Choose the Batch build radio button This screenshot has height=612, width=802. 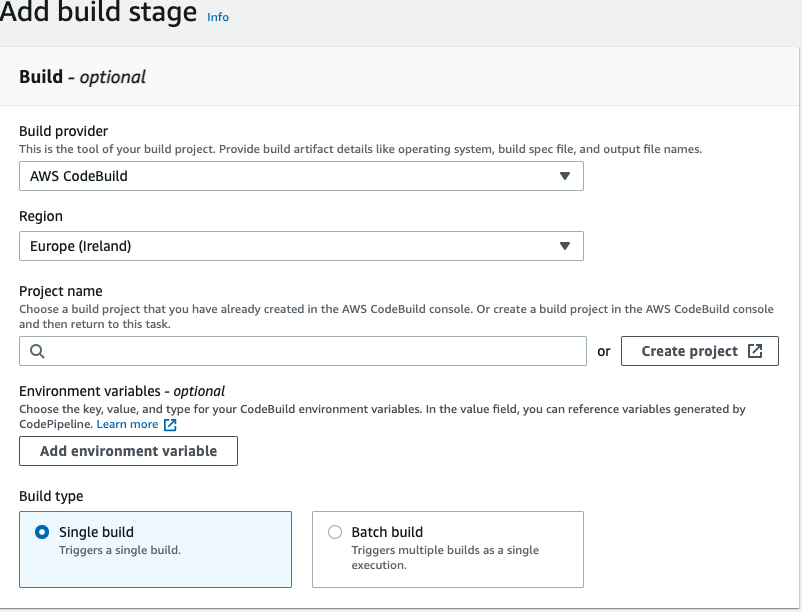(335, 532)
